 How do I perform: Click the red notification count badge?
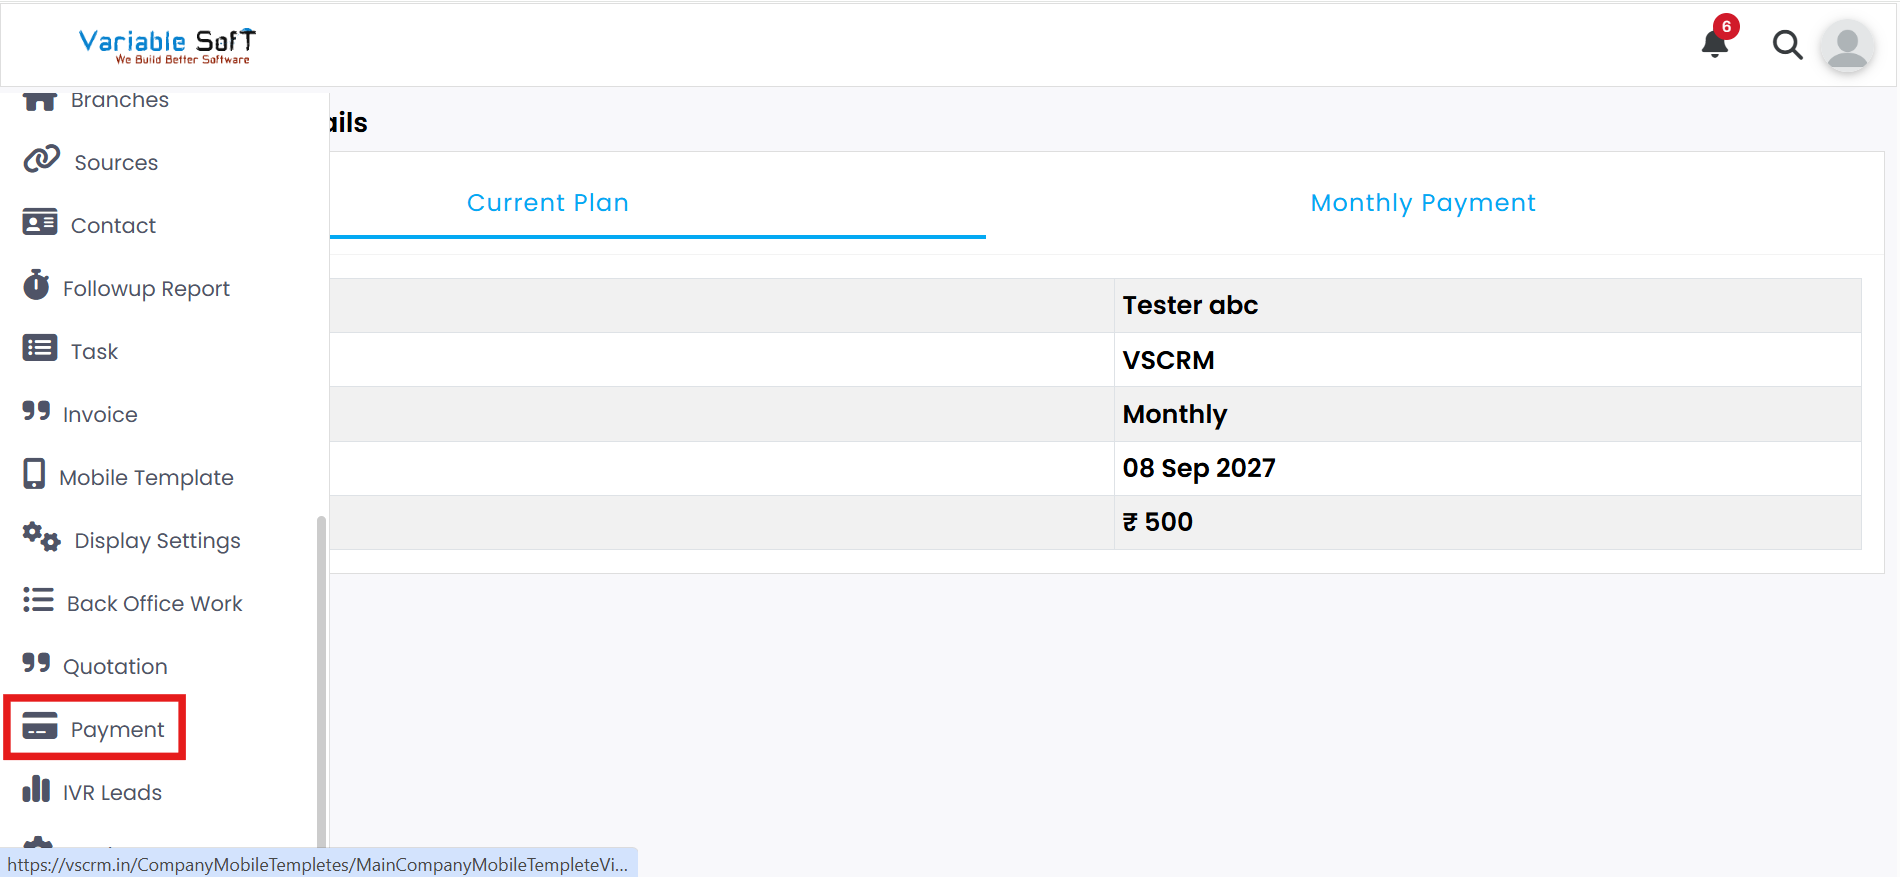(1726, 27)
